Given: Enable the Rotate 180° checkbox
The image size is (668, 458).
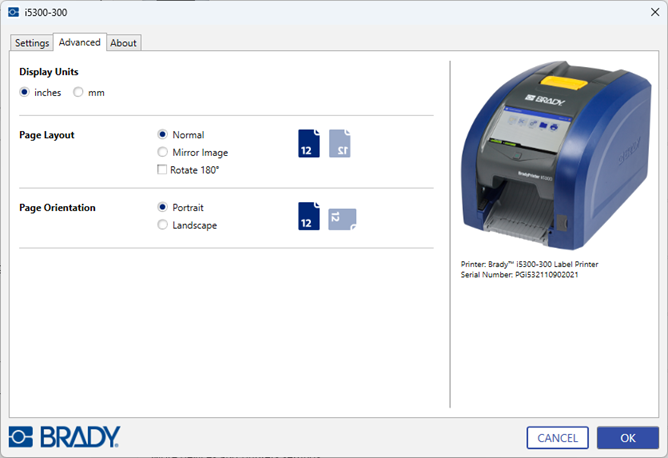Looking at the screenshot, I should coord(163,170).
